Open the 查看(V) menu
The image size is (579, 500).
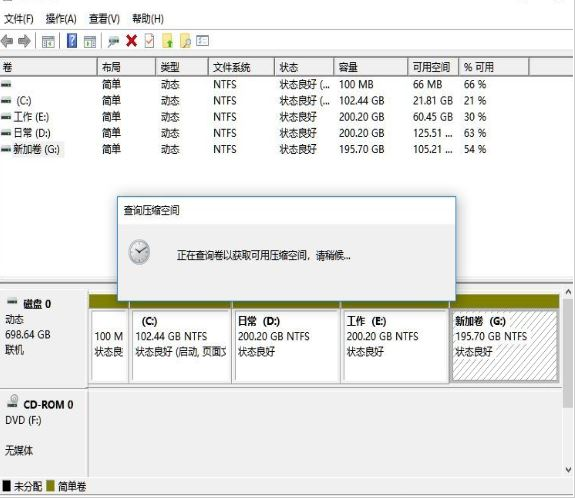pyautogui.click(x=104, y=18)
